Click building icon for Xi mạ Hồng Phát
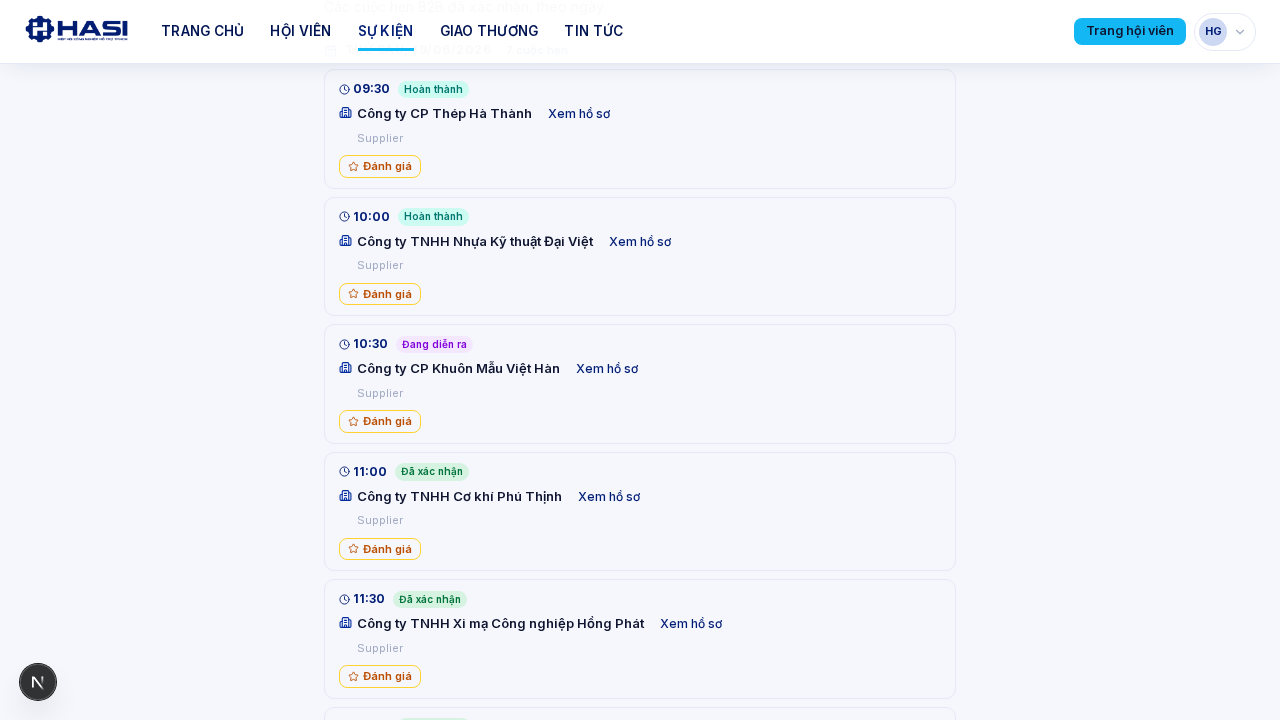The height and width of the screenshot is (720, 1280). pyautogui.click(x=346, y=623)
